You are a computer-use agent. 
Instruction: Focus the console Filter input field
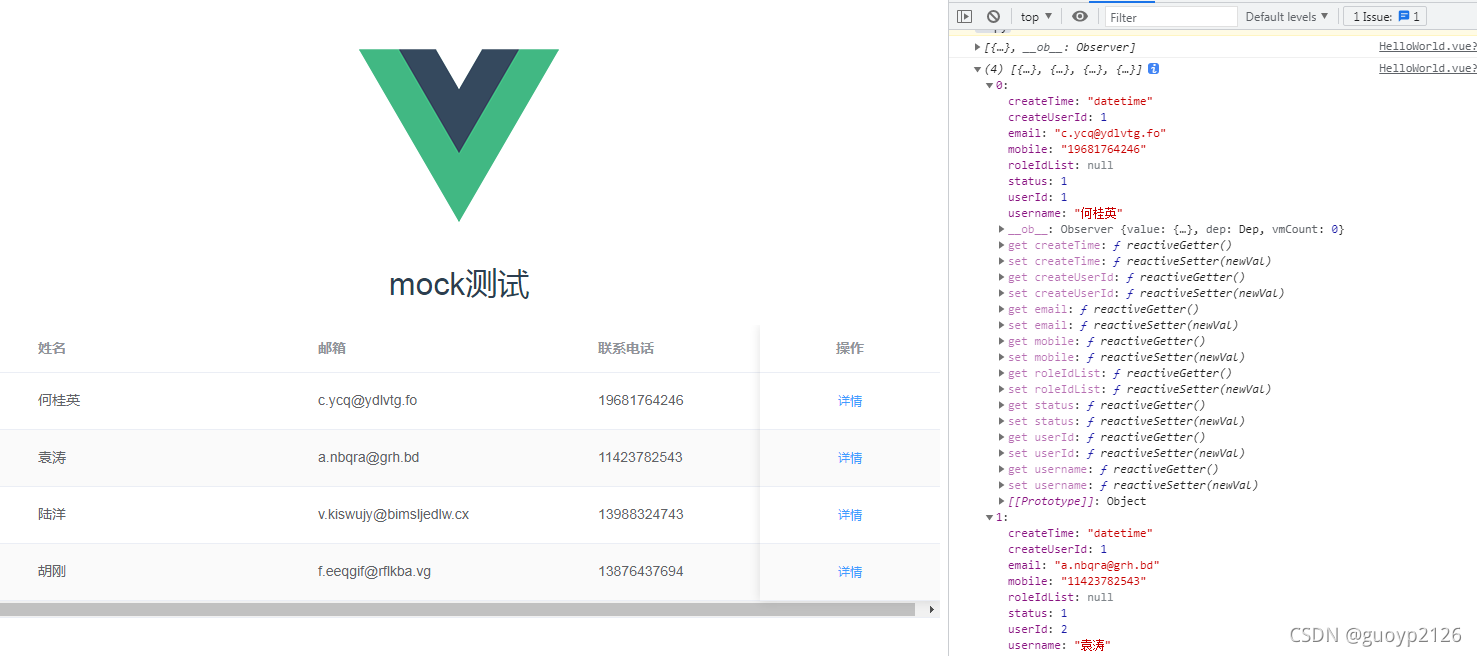coord(1171,17)
